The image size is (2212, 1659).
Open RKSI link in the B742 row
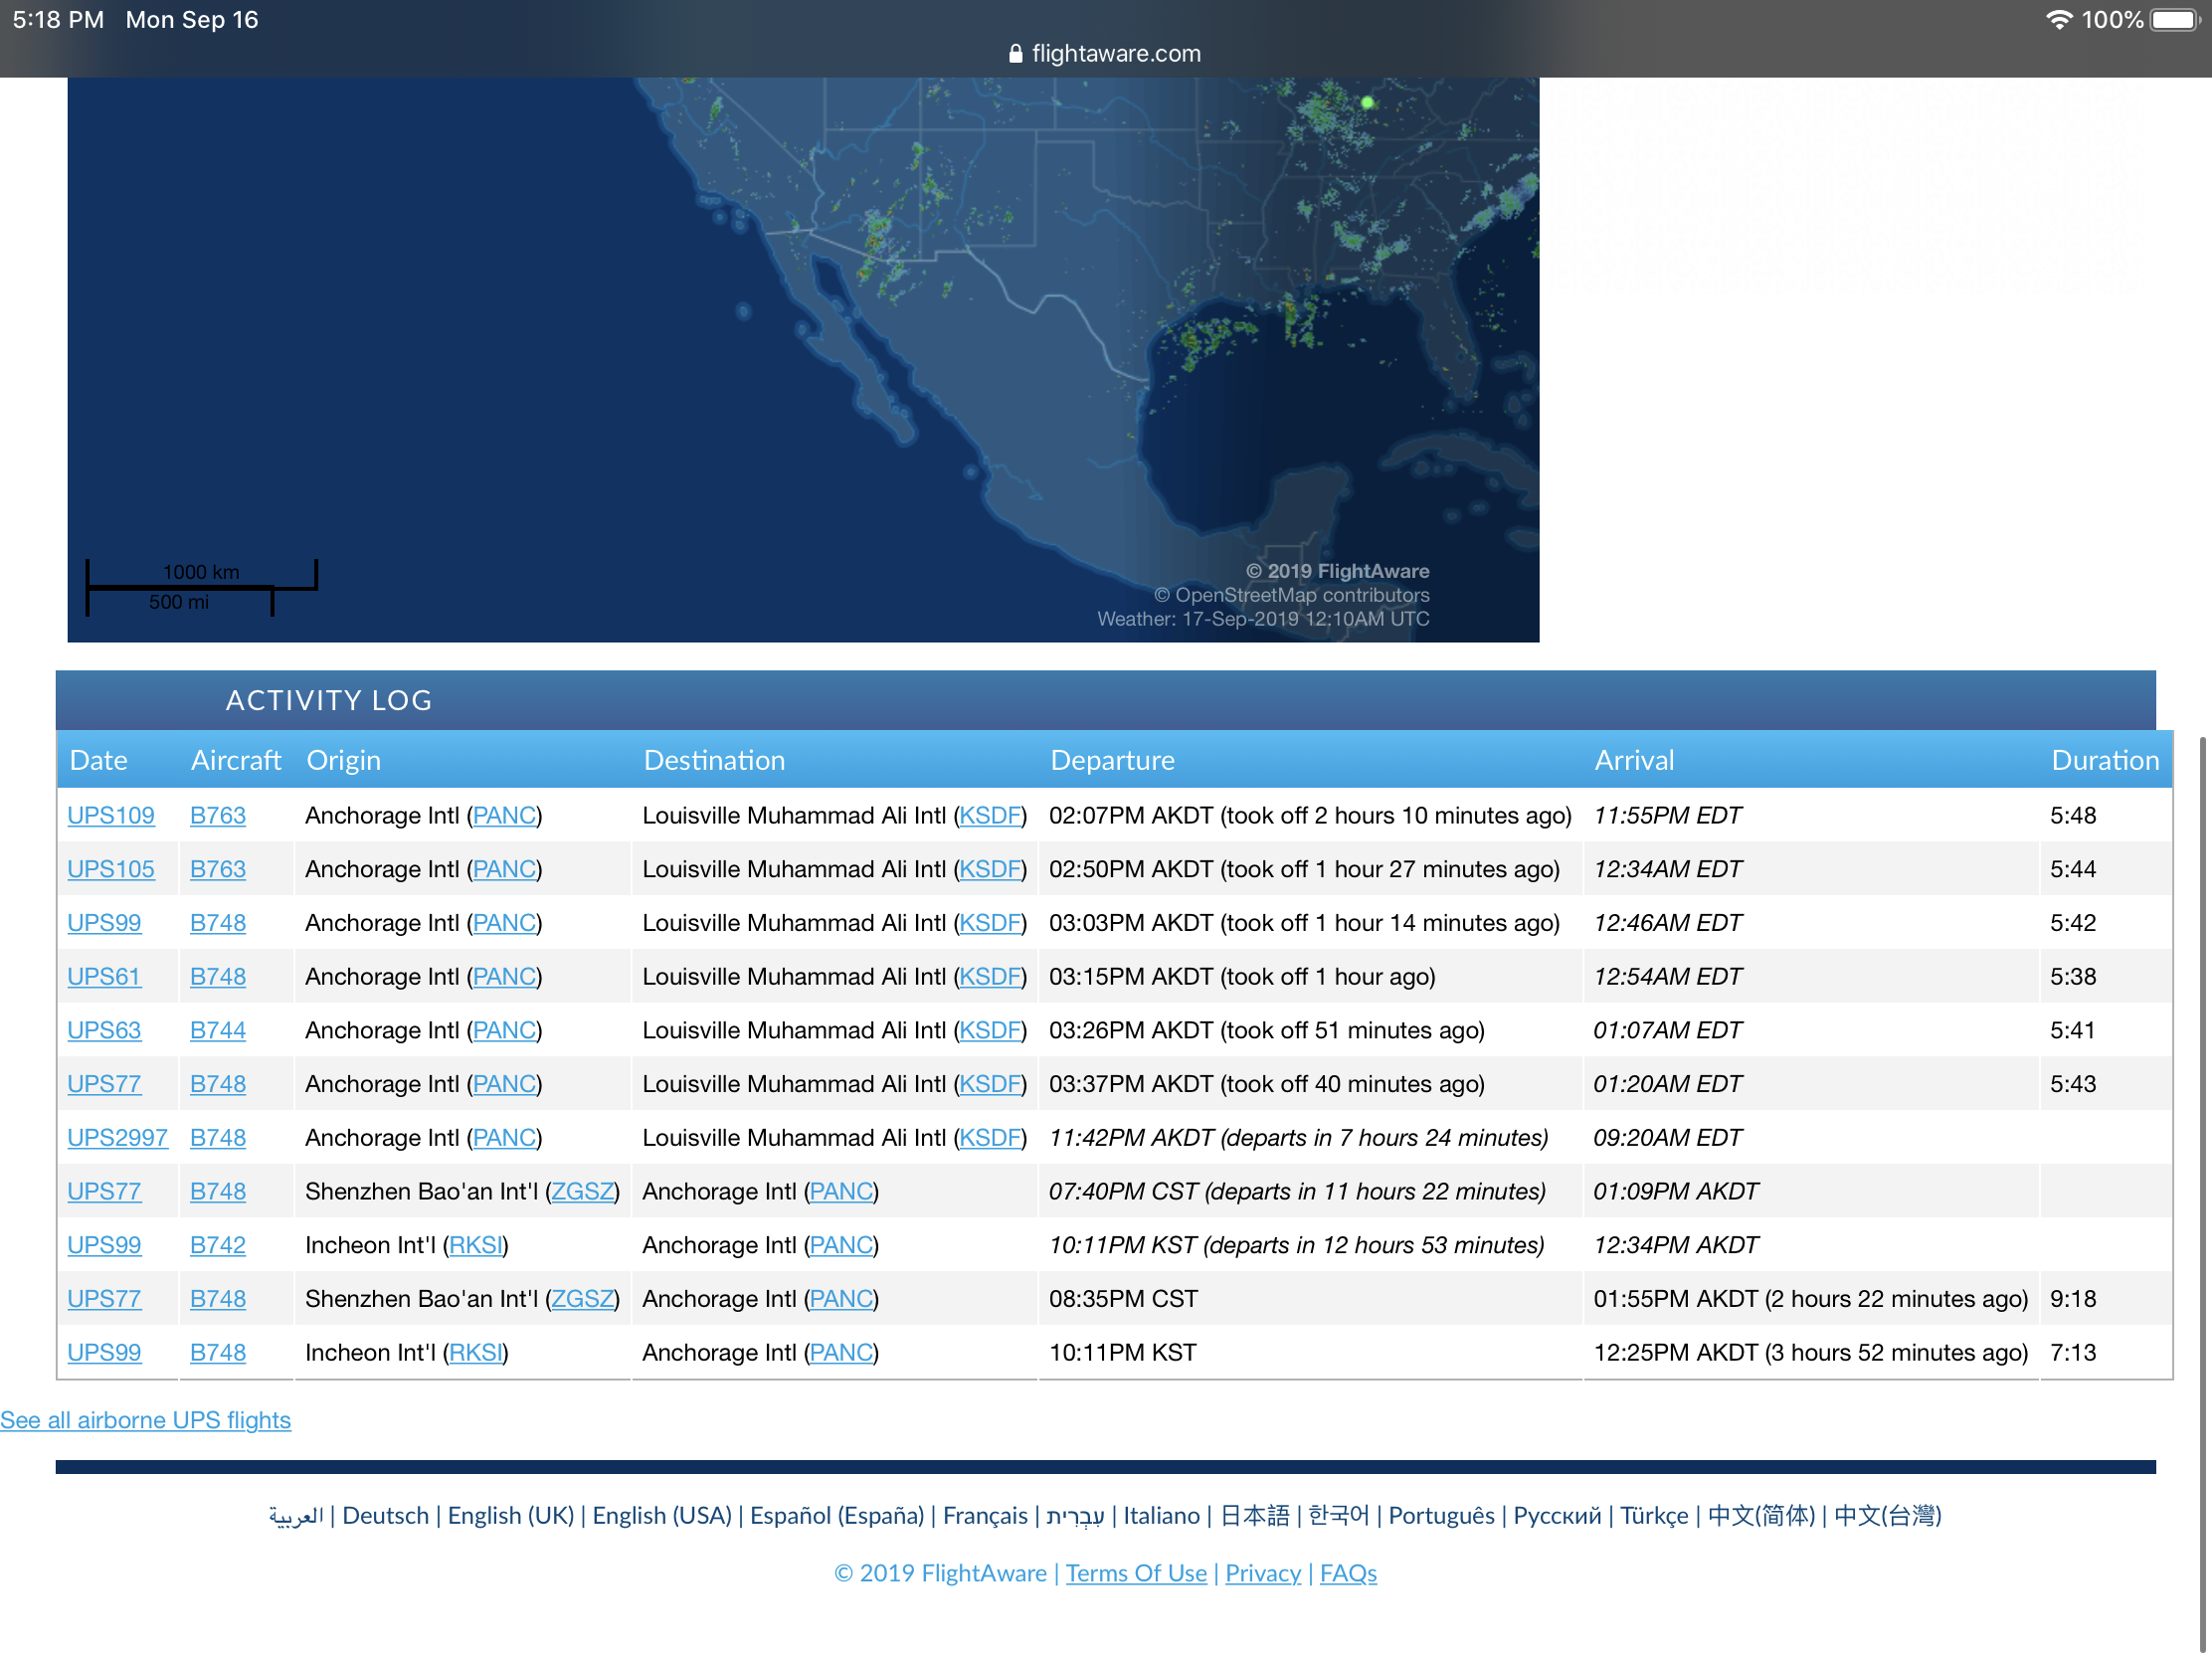[x=476, y=1246]
